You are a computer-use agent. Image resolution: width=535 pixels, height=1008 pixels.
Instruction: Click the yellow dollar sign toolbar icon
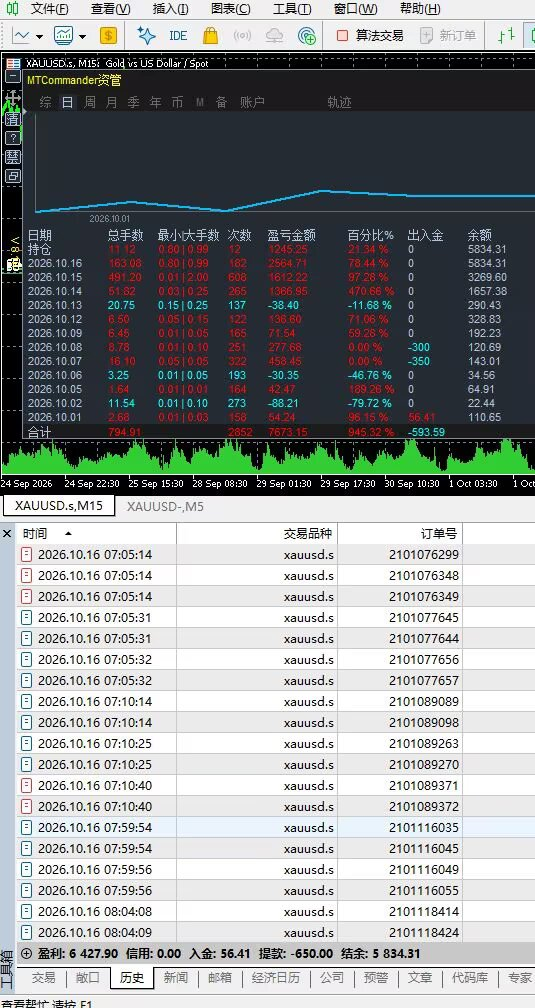(108, 36)
